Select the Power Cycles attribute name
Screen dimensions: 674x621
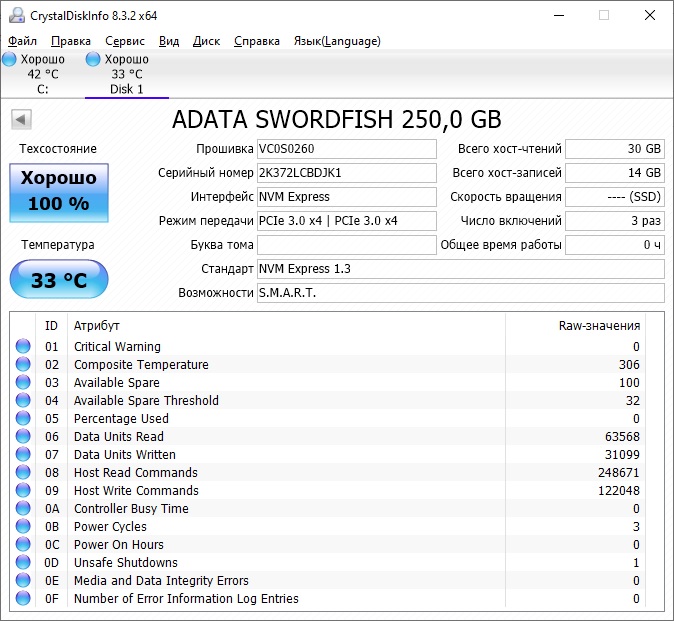[x=110, y=526]
